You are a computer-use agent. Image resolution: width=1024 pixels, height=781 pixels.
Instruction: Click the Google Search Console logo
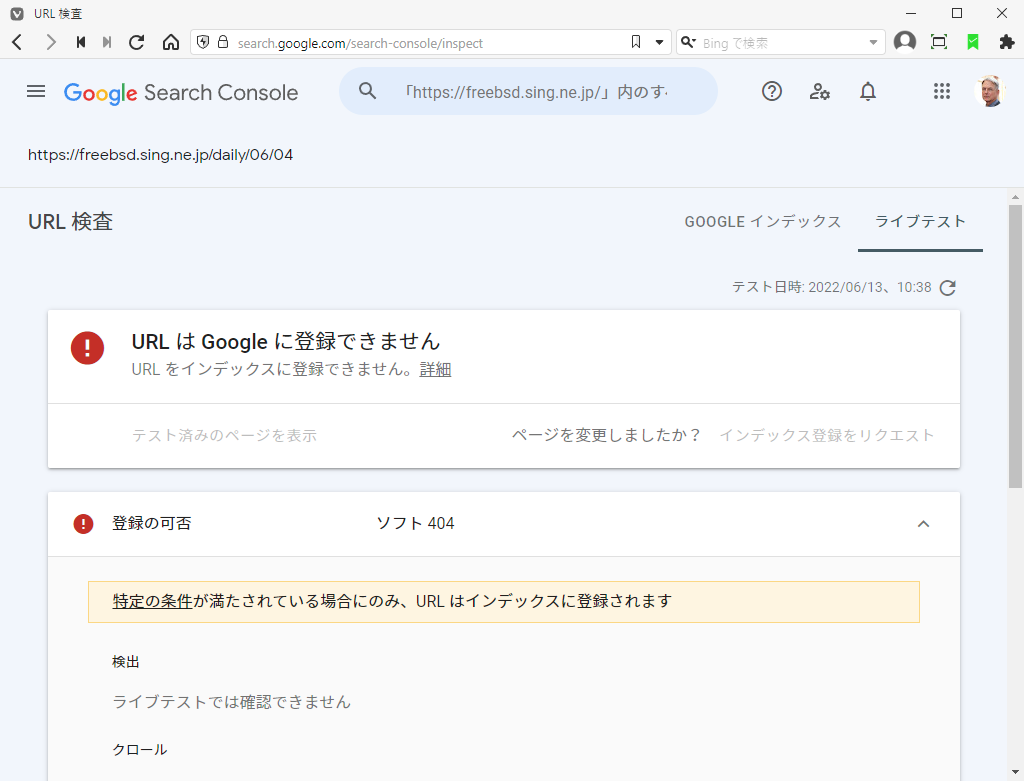(181, 93)
